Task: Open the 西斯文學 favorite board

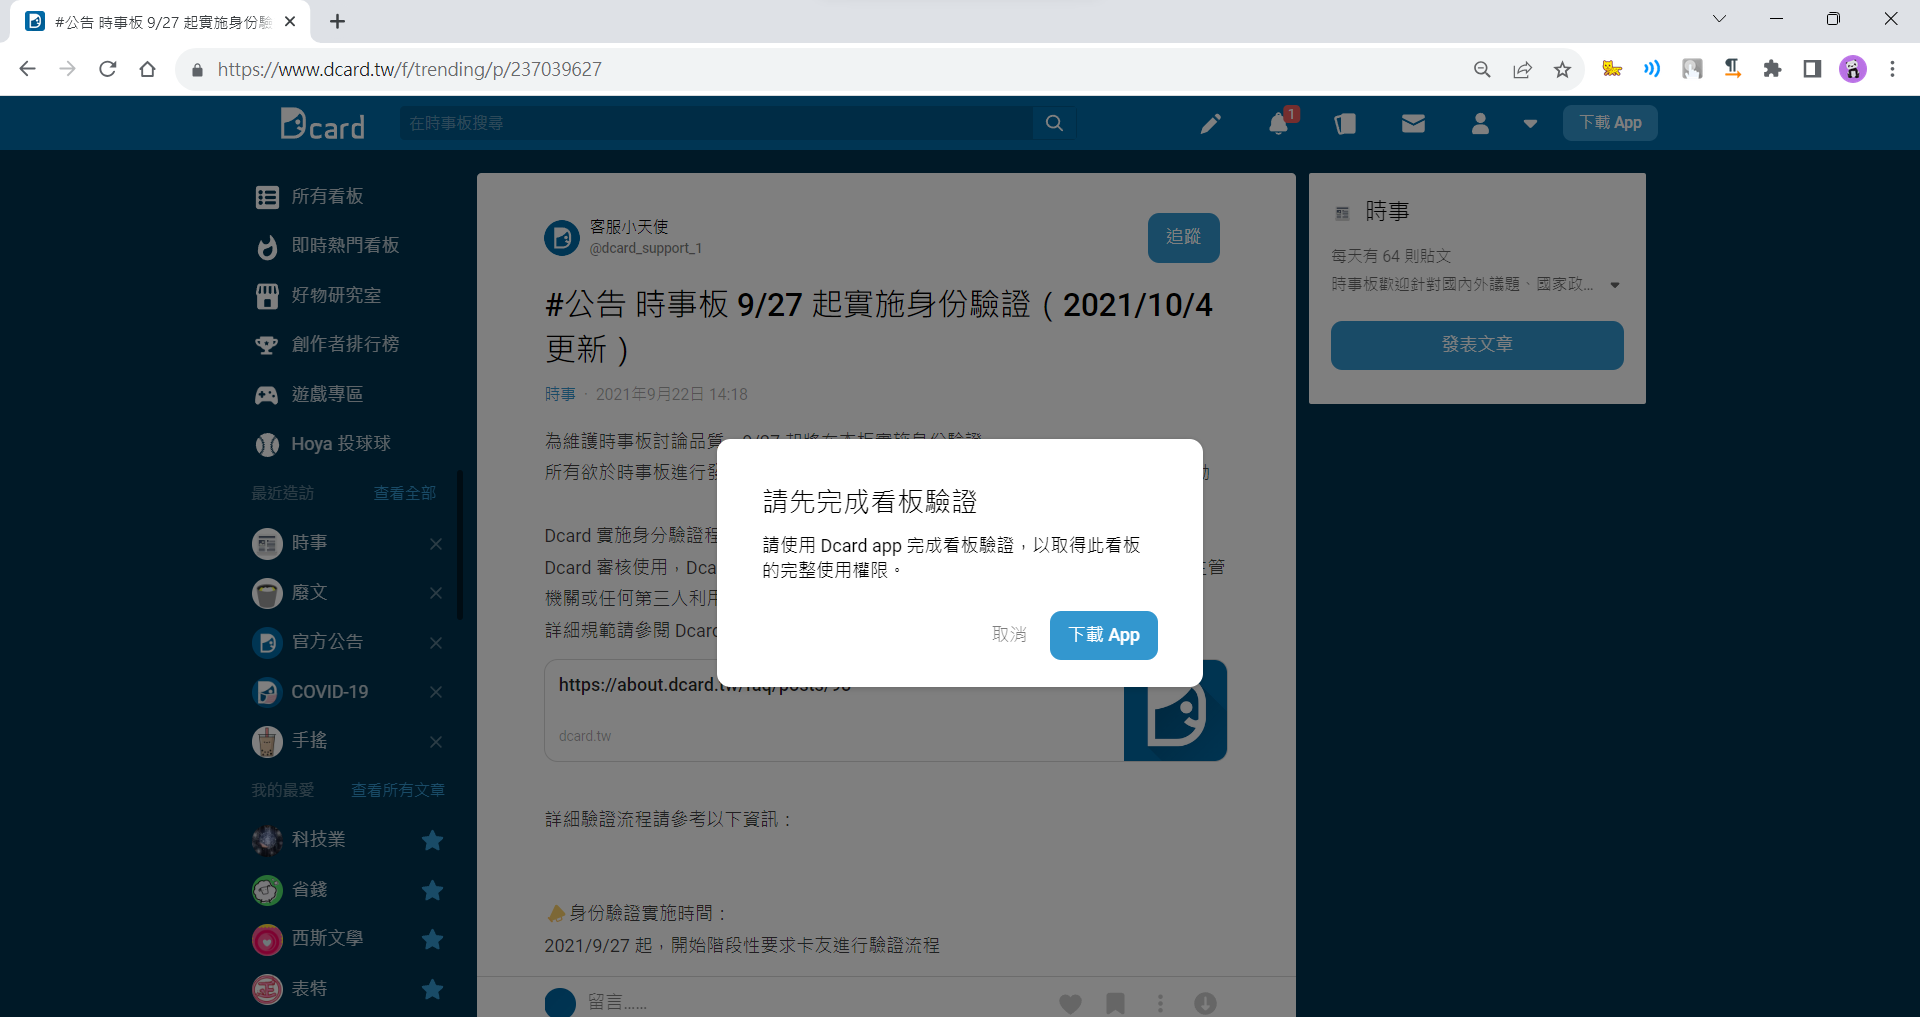Action: [308, 939]
